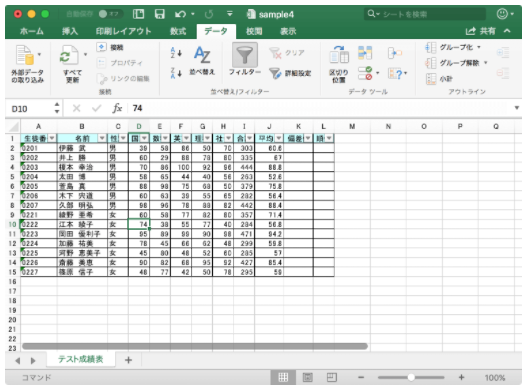Click the Redo icon

(209, 14)
